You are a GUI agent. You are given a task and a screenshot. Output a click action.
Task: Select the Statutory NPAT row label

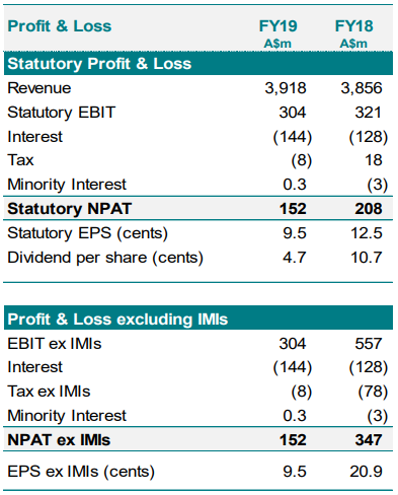pyautogui.click(x=70, y=209)
